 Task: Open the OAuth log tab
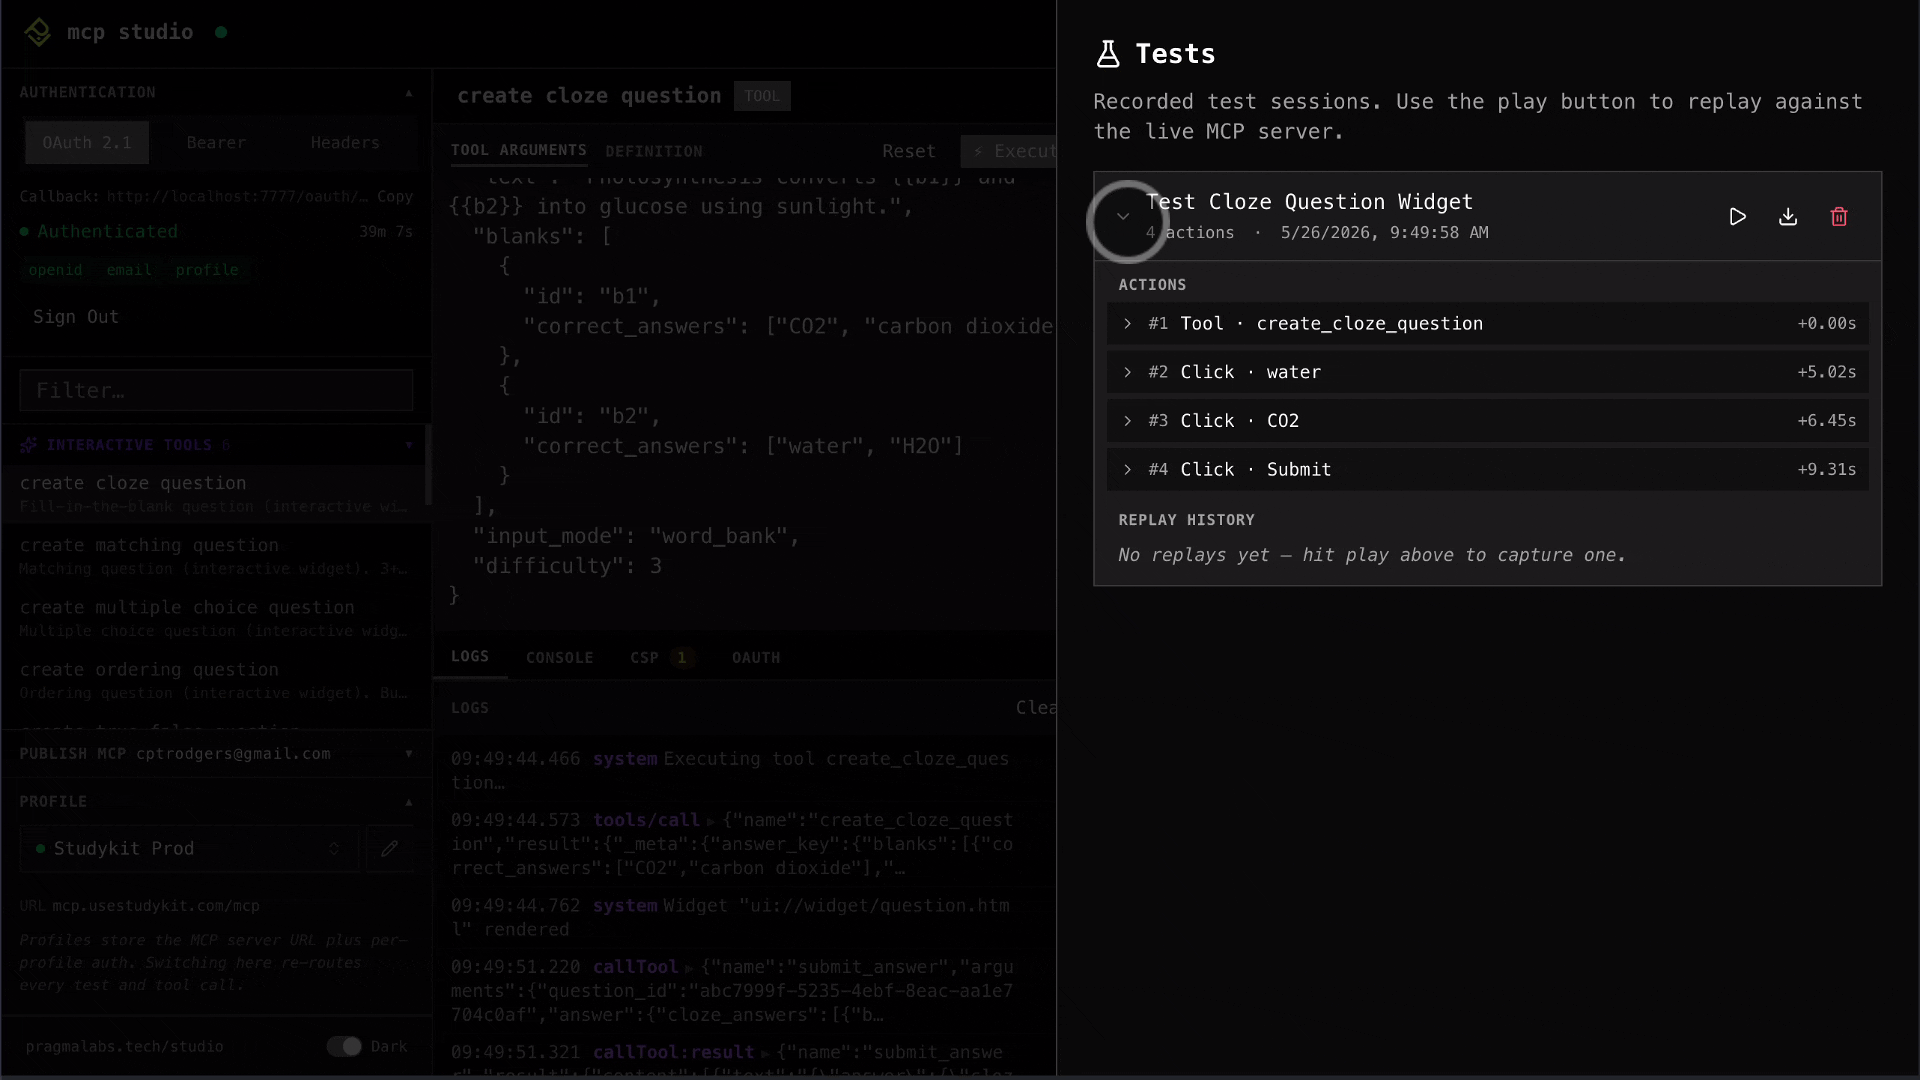(756, 658)
